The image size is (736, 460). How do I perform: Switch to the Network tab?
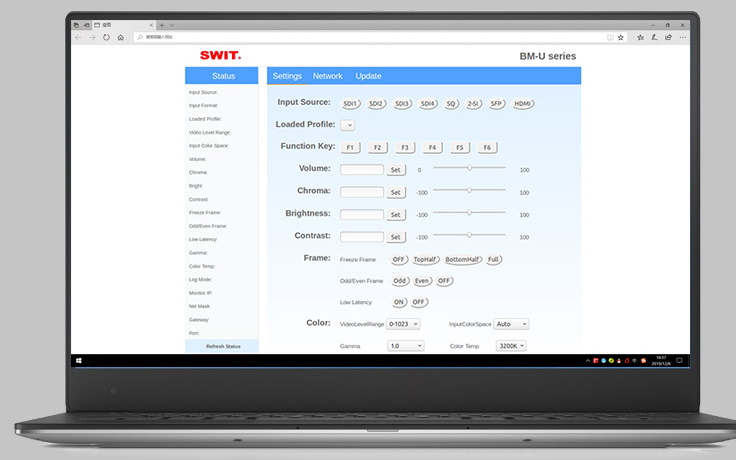(328, 76)
